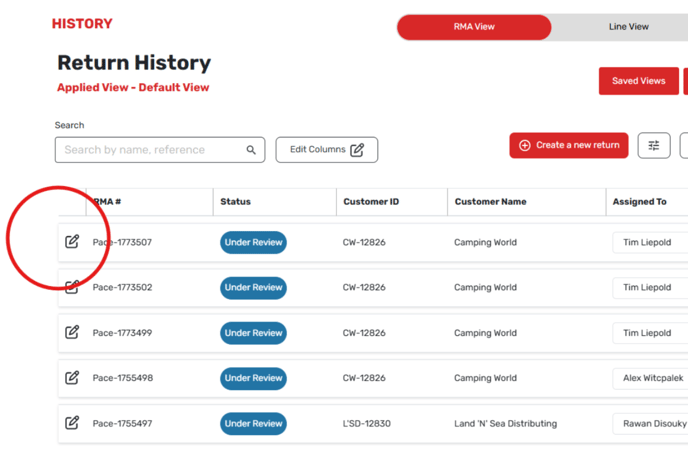This screenshot has width=688, height=458.
Task: Switch to RMA View tab
Action: 474,27
